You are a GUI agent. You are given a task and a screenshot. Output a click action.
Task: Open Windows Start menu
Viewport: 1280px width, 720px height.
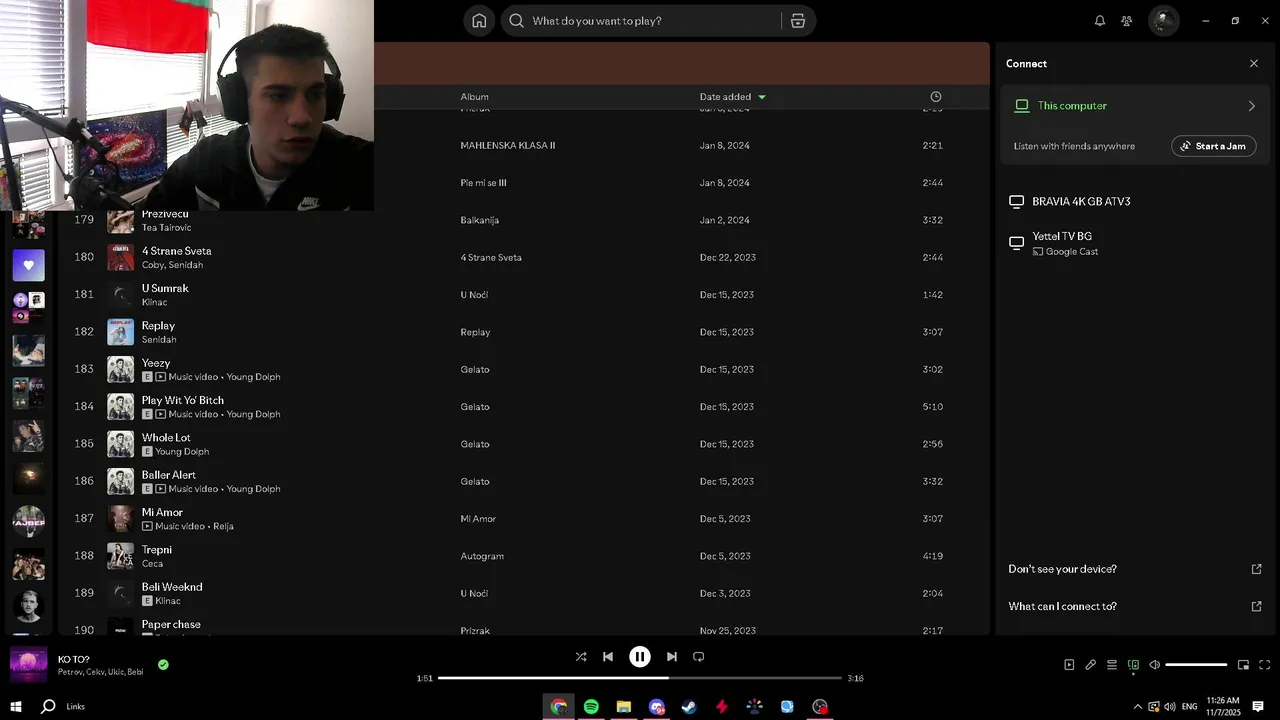(15, 707)
